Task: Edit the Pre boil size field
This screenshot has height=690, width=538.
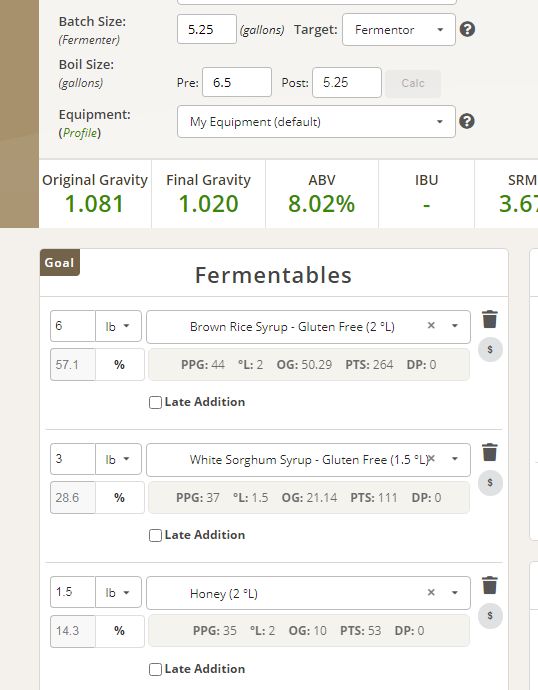Action: (x=237, y=82)
